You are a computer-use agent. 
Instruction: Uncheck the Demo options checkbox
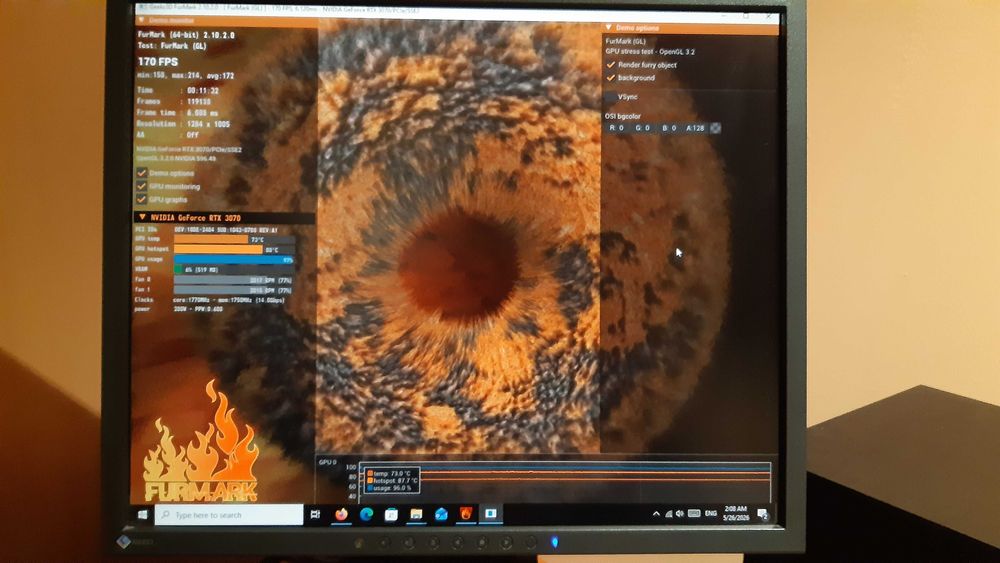[142, 173]
